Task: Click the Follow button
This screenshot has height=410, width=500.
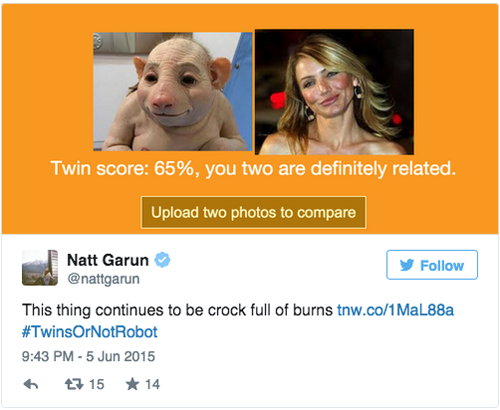Action: (432, 265)
